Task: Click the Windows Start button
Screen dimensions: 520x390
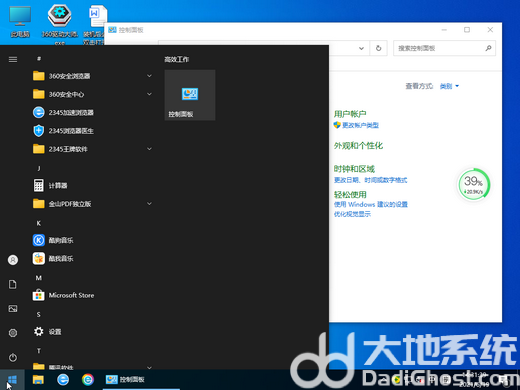Action: click(12, 379)
